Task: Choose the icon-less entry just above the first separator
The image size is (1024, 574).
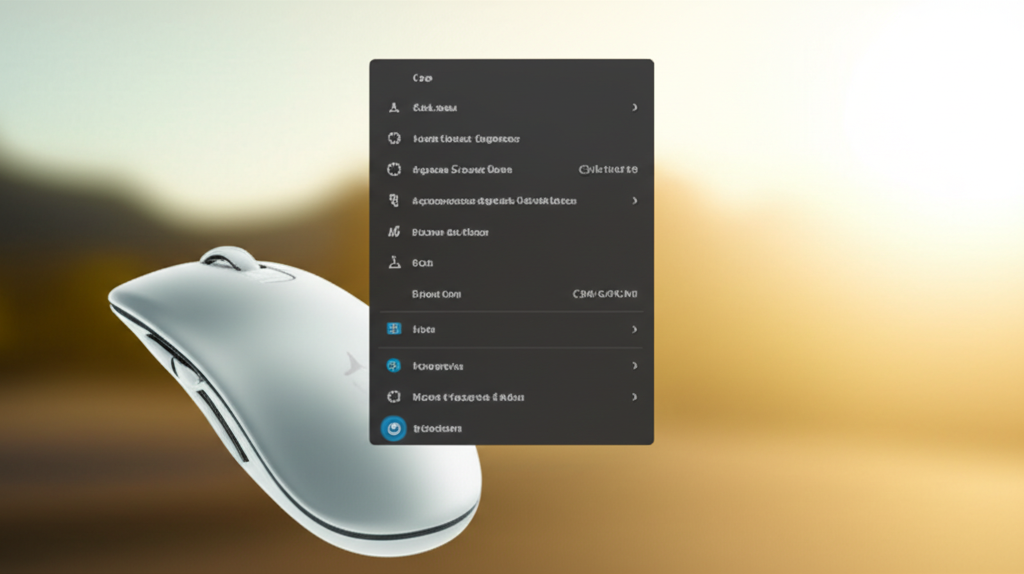Action: (x=436, y=294)
